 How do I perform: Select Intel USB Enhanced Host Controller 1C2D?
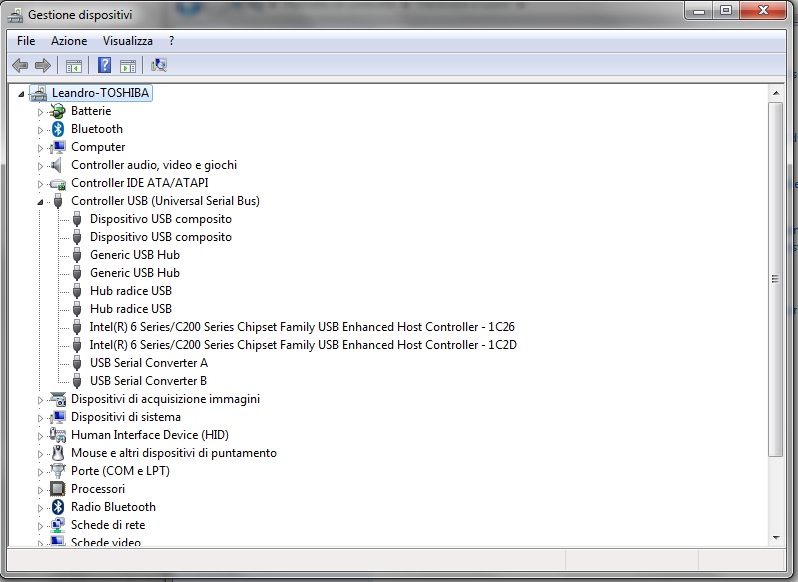point(303,345)
